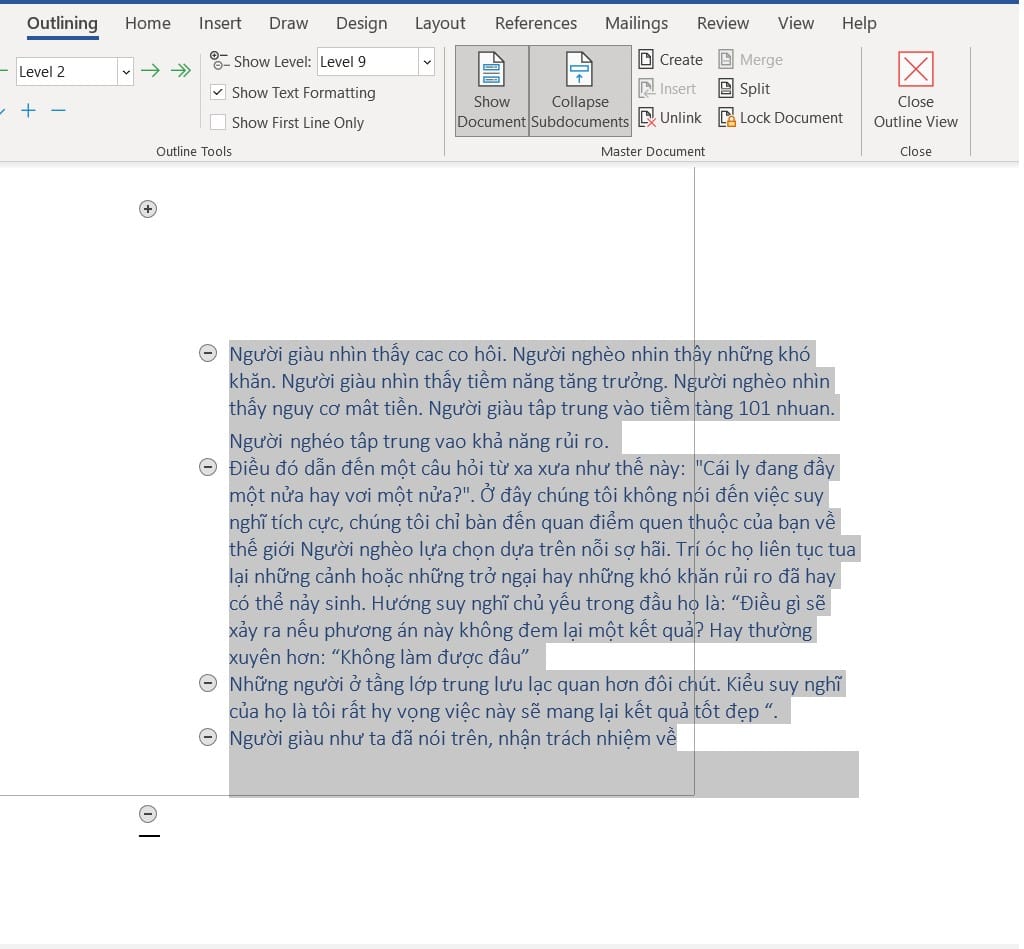Open the View tab
This screenshot has width=1024, height=949.
tap(795, 24)
